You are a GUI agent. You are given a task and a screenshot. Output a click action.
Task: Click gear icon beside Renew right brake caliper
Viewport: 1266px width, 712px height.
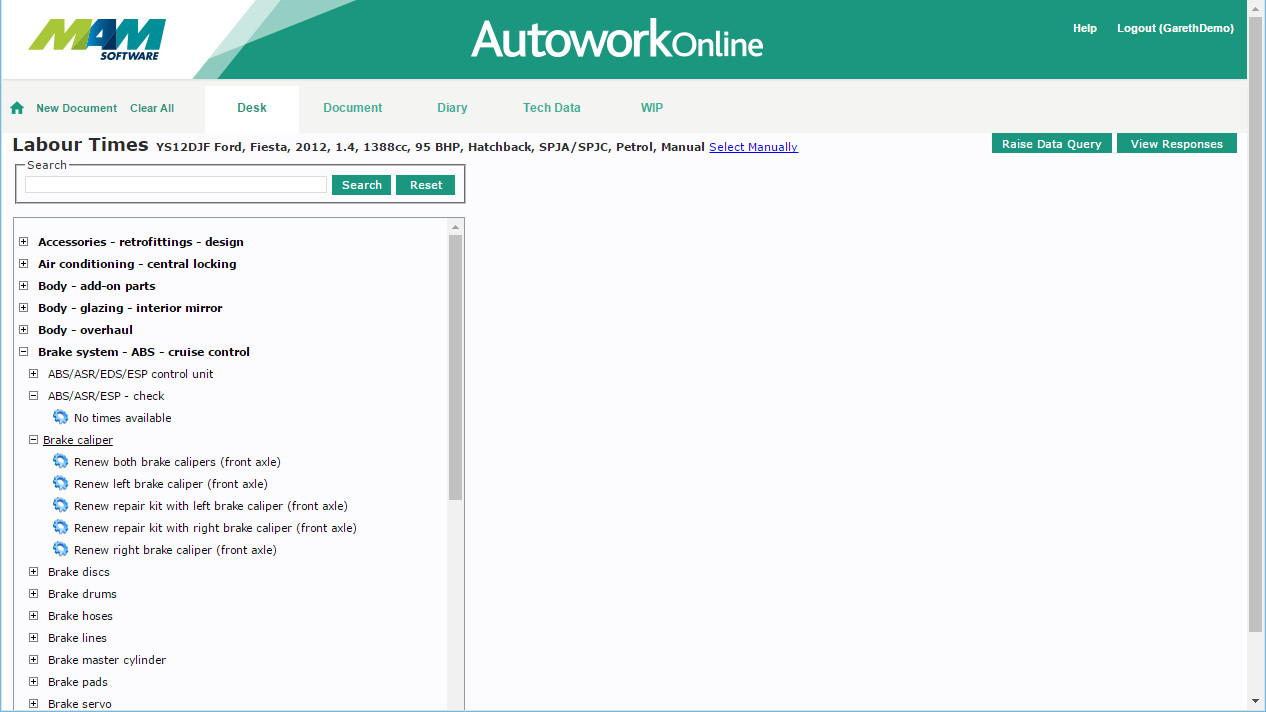click(60, 550)
